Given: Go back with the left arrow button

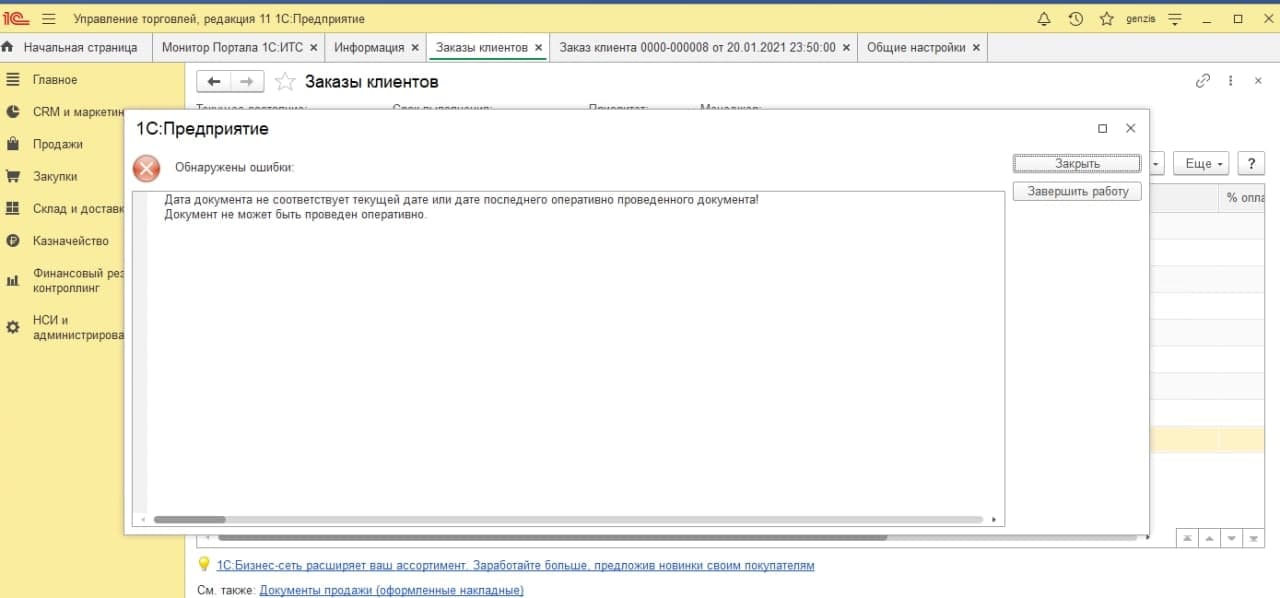Looking at the screenshot, I should [x=213, y=82].
